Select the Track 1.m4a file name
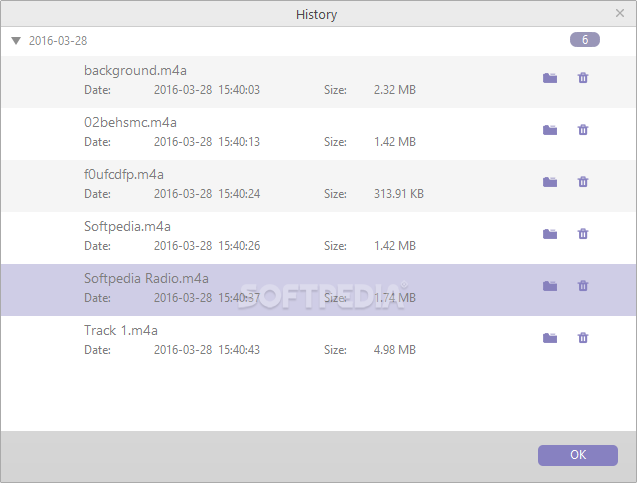 point(121,331)
